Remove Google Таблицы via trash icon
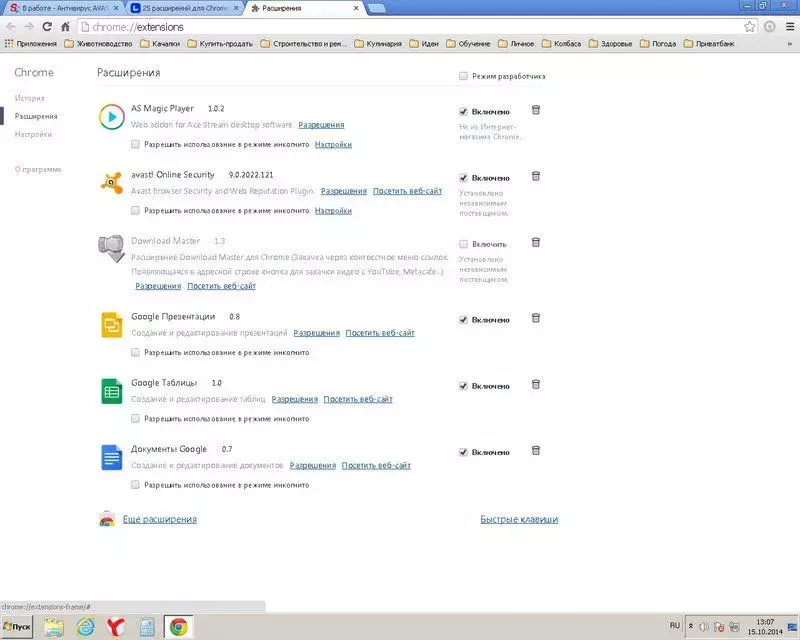 tap(536, 385)
